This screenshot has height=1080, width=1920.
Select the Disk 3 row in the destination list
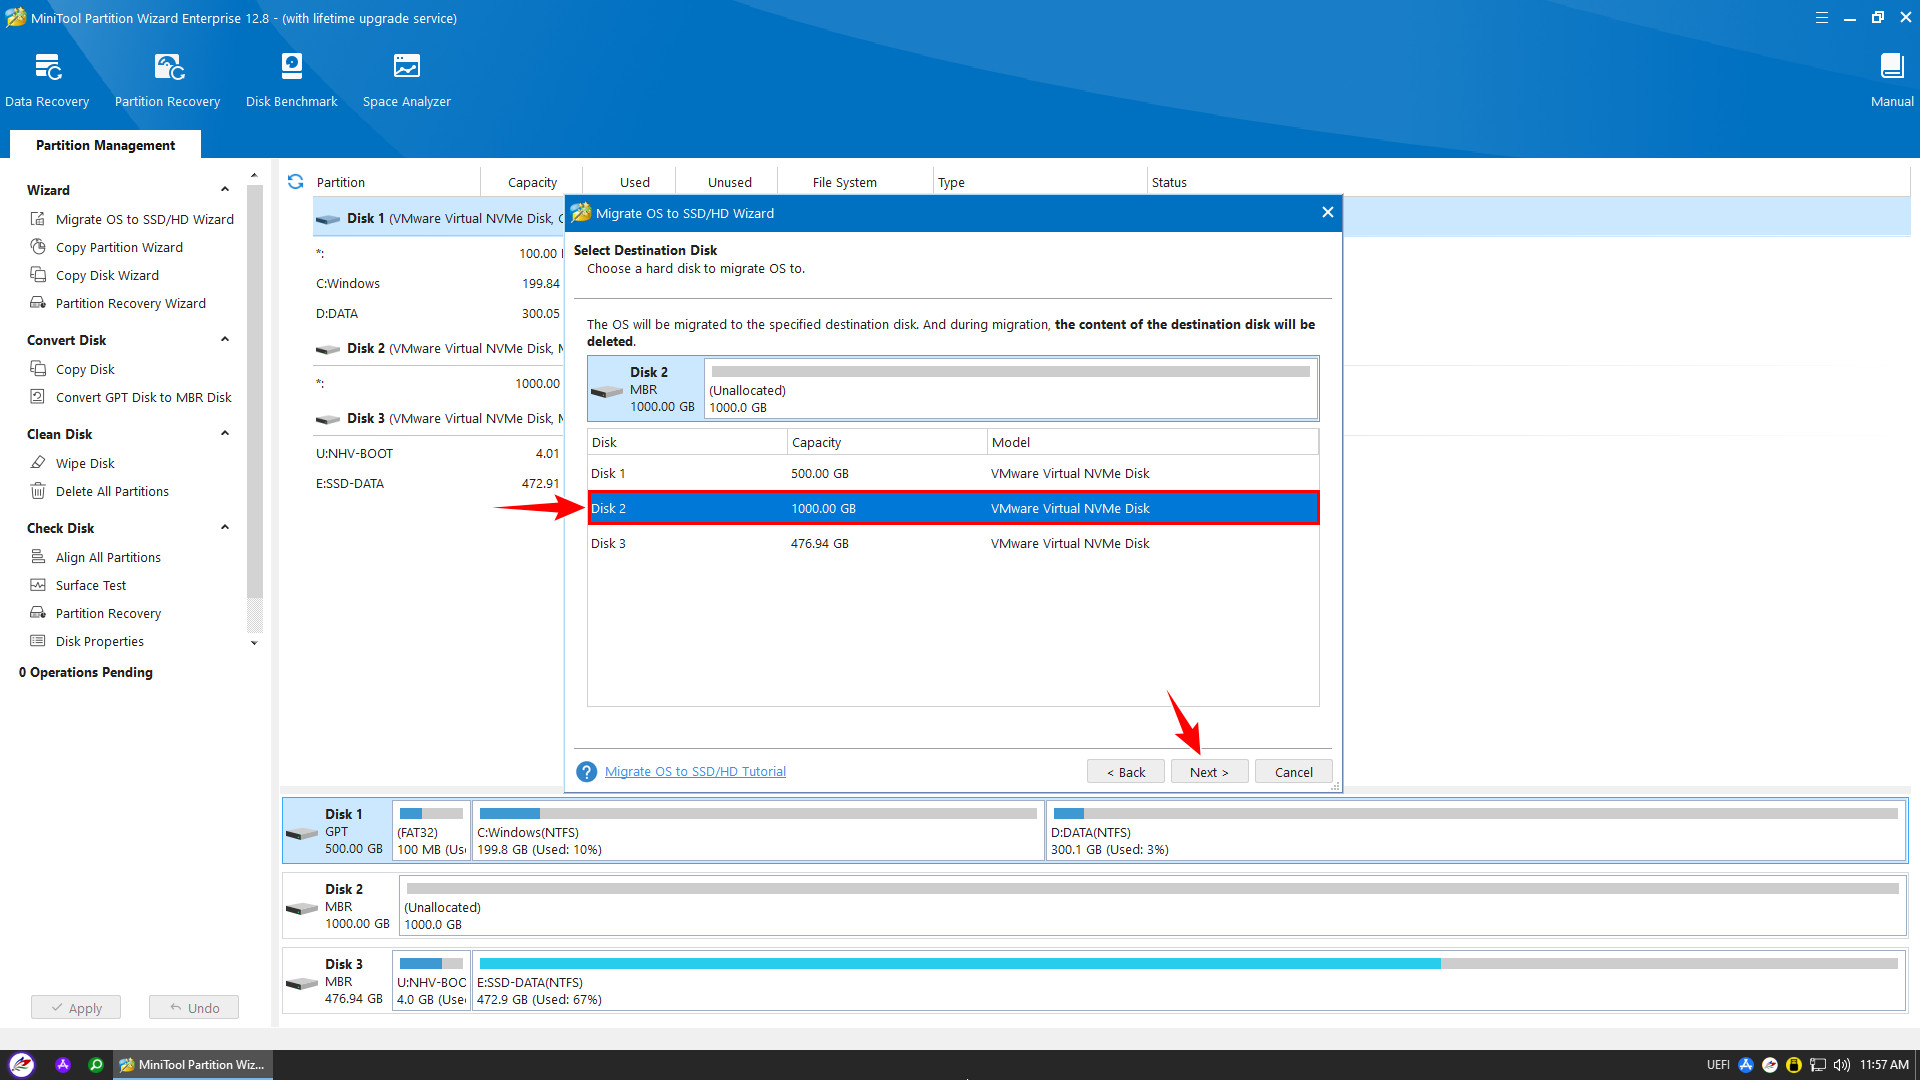point(952,544)
